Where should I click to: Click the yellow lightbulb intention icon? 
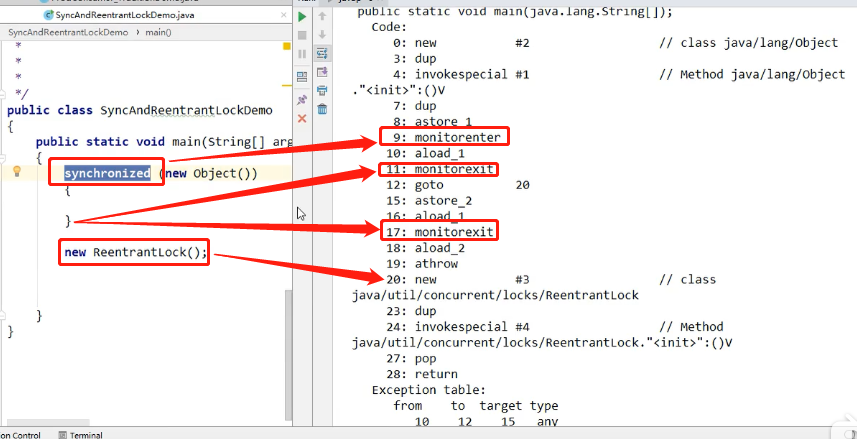(17, 172)
